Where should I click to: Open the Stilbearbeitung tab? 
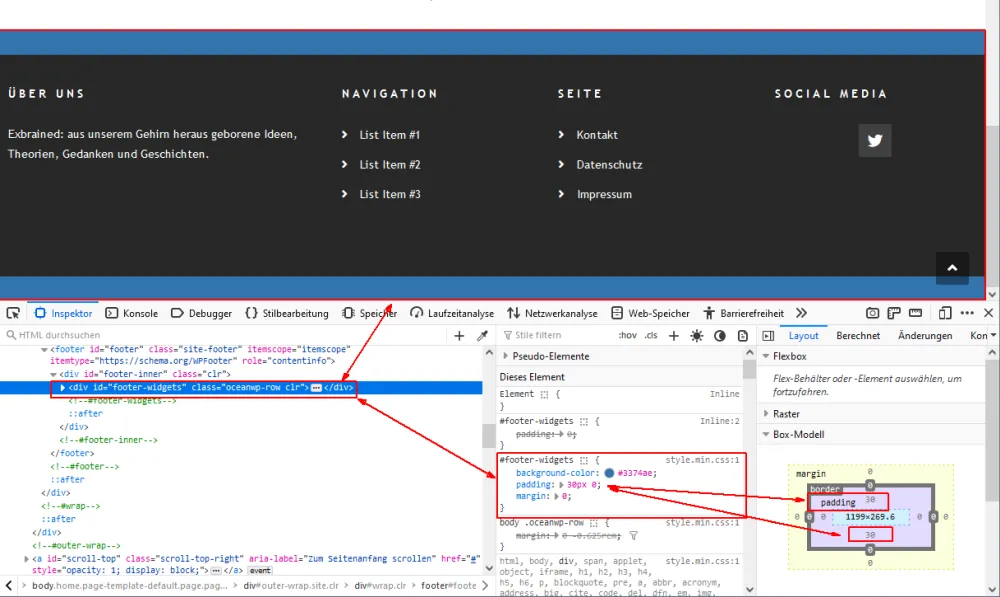[287, 313]
